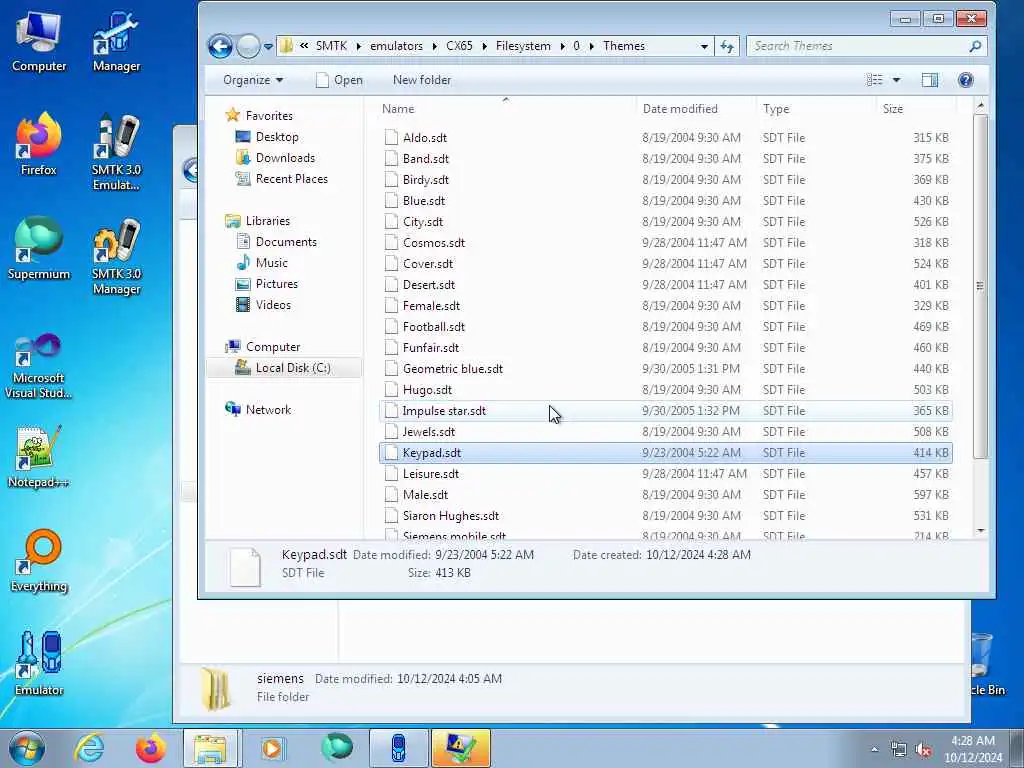
Task: Open Recent Places in navigation pane
Action: coord(291,179)
